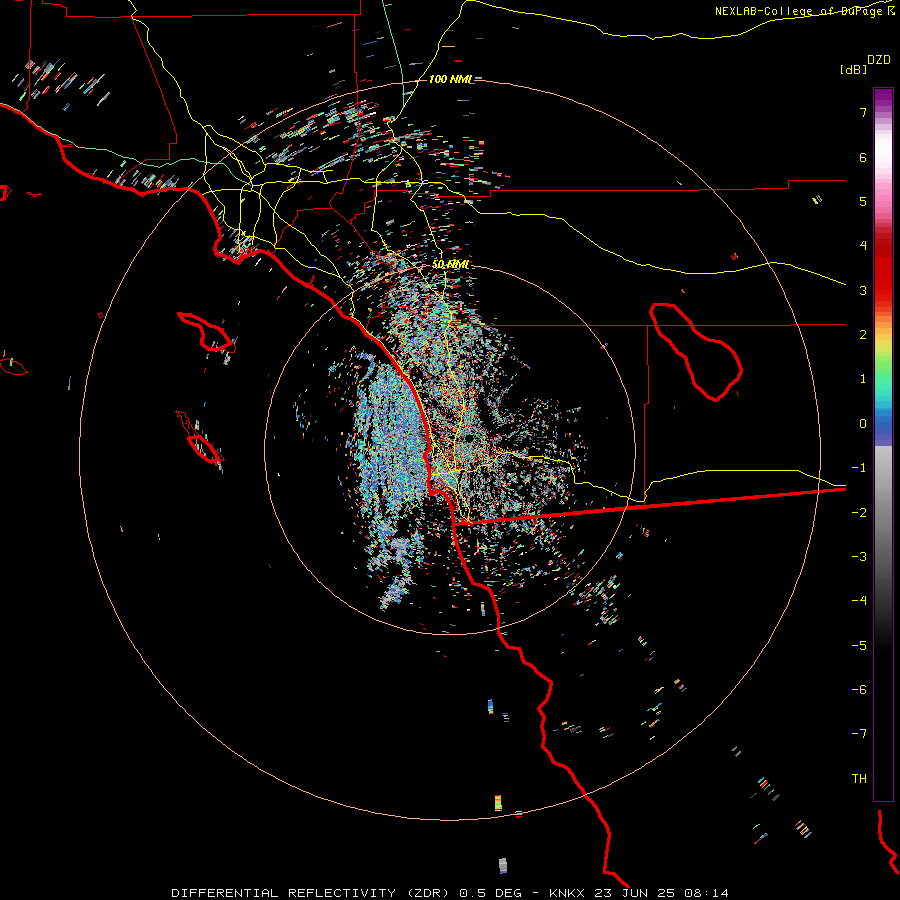Click the '5' value on dB scale

[x=863, y=201]
